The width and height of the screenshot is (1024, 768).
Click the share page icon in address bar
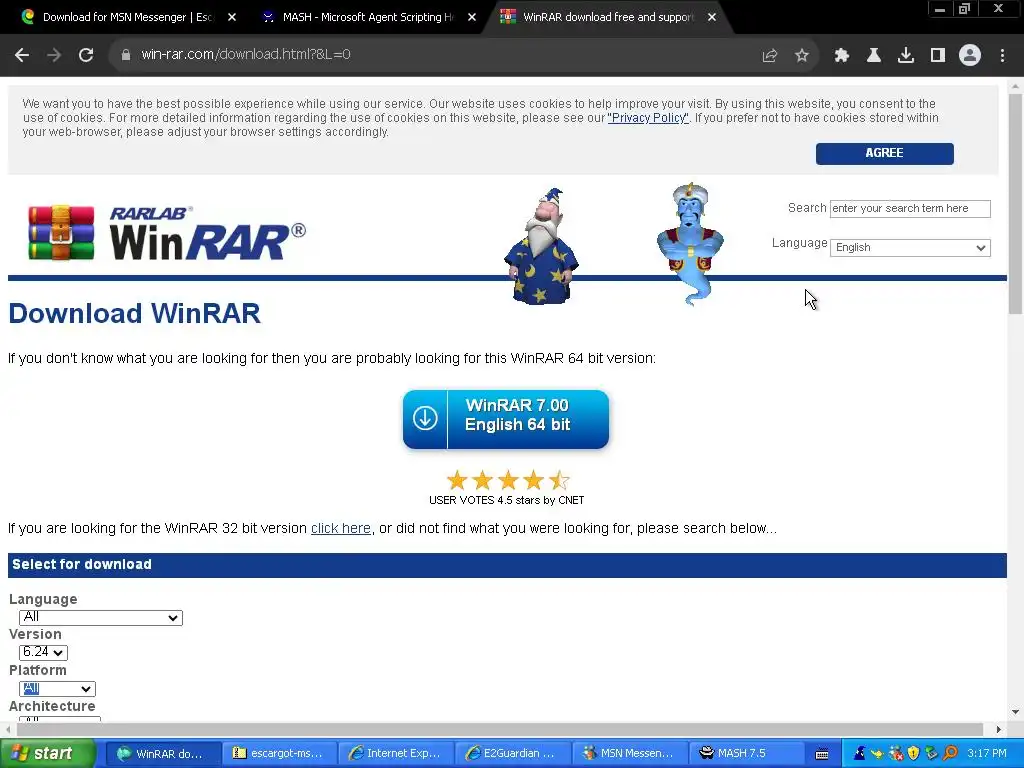(x=770, y=56)
